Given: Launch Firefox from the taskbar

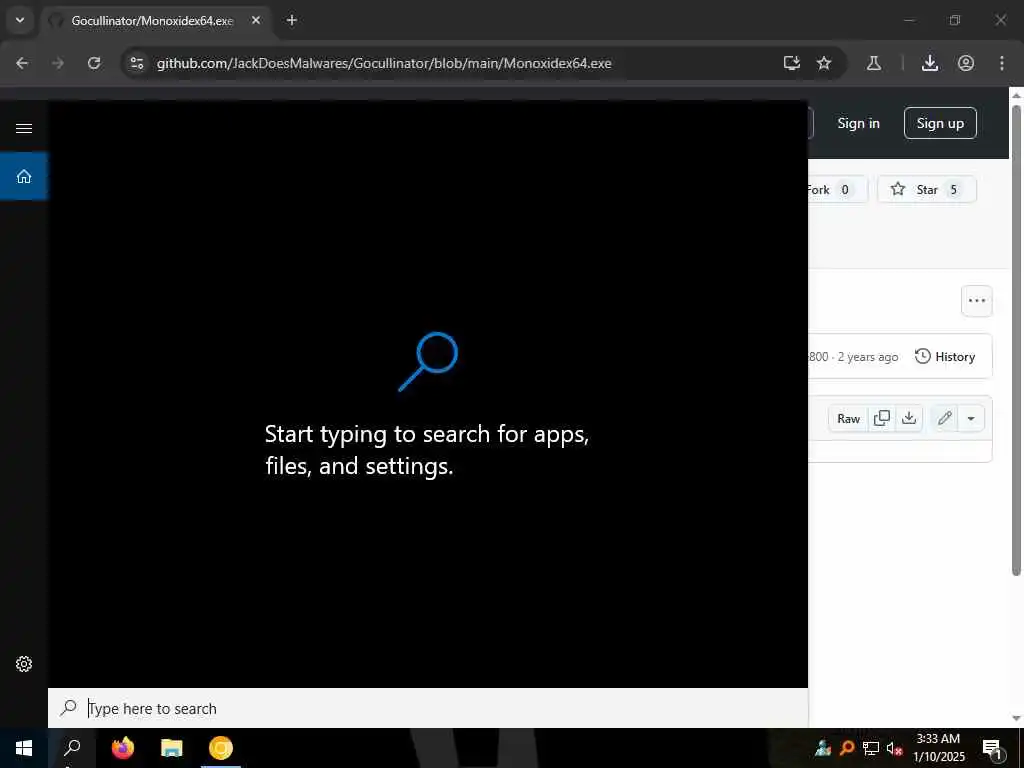Looking at the screenshot, I should click(x=122, y=748).
